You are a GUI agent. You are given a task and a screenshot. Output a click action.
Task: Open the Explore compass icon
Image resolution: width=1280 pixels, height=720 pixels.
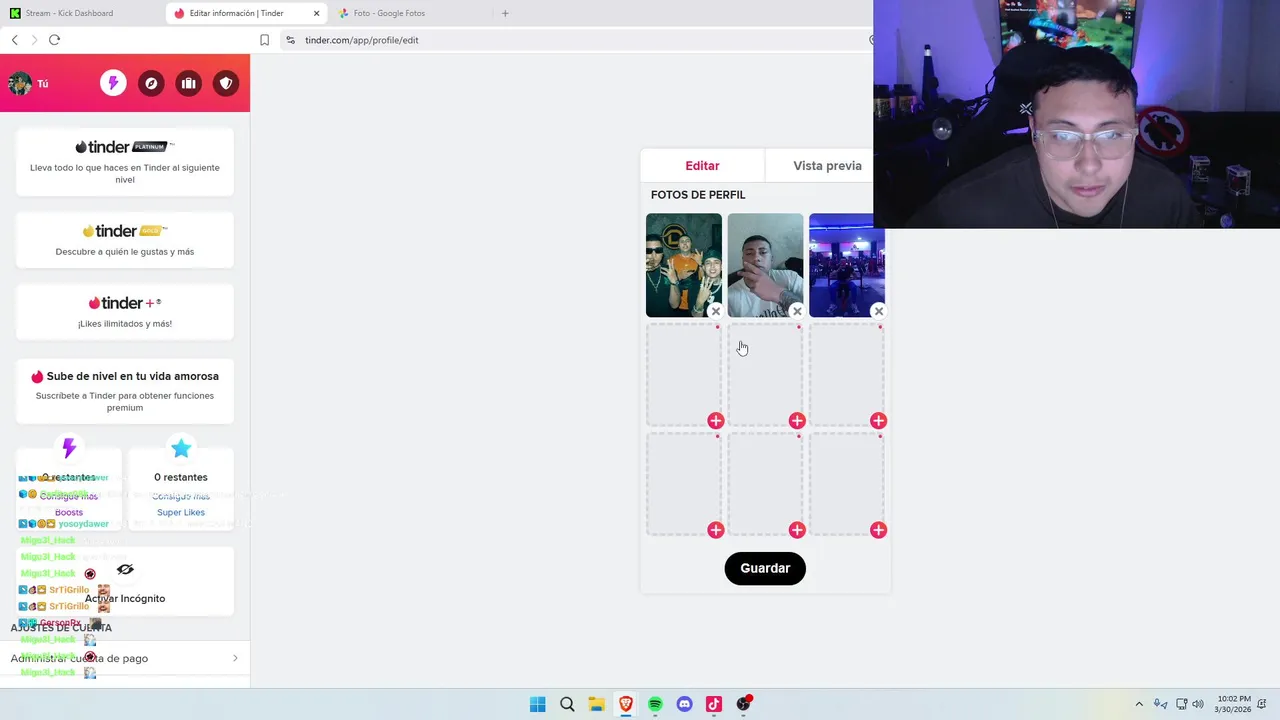pyautogui.click(x=151, y=83)
